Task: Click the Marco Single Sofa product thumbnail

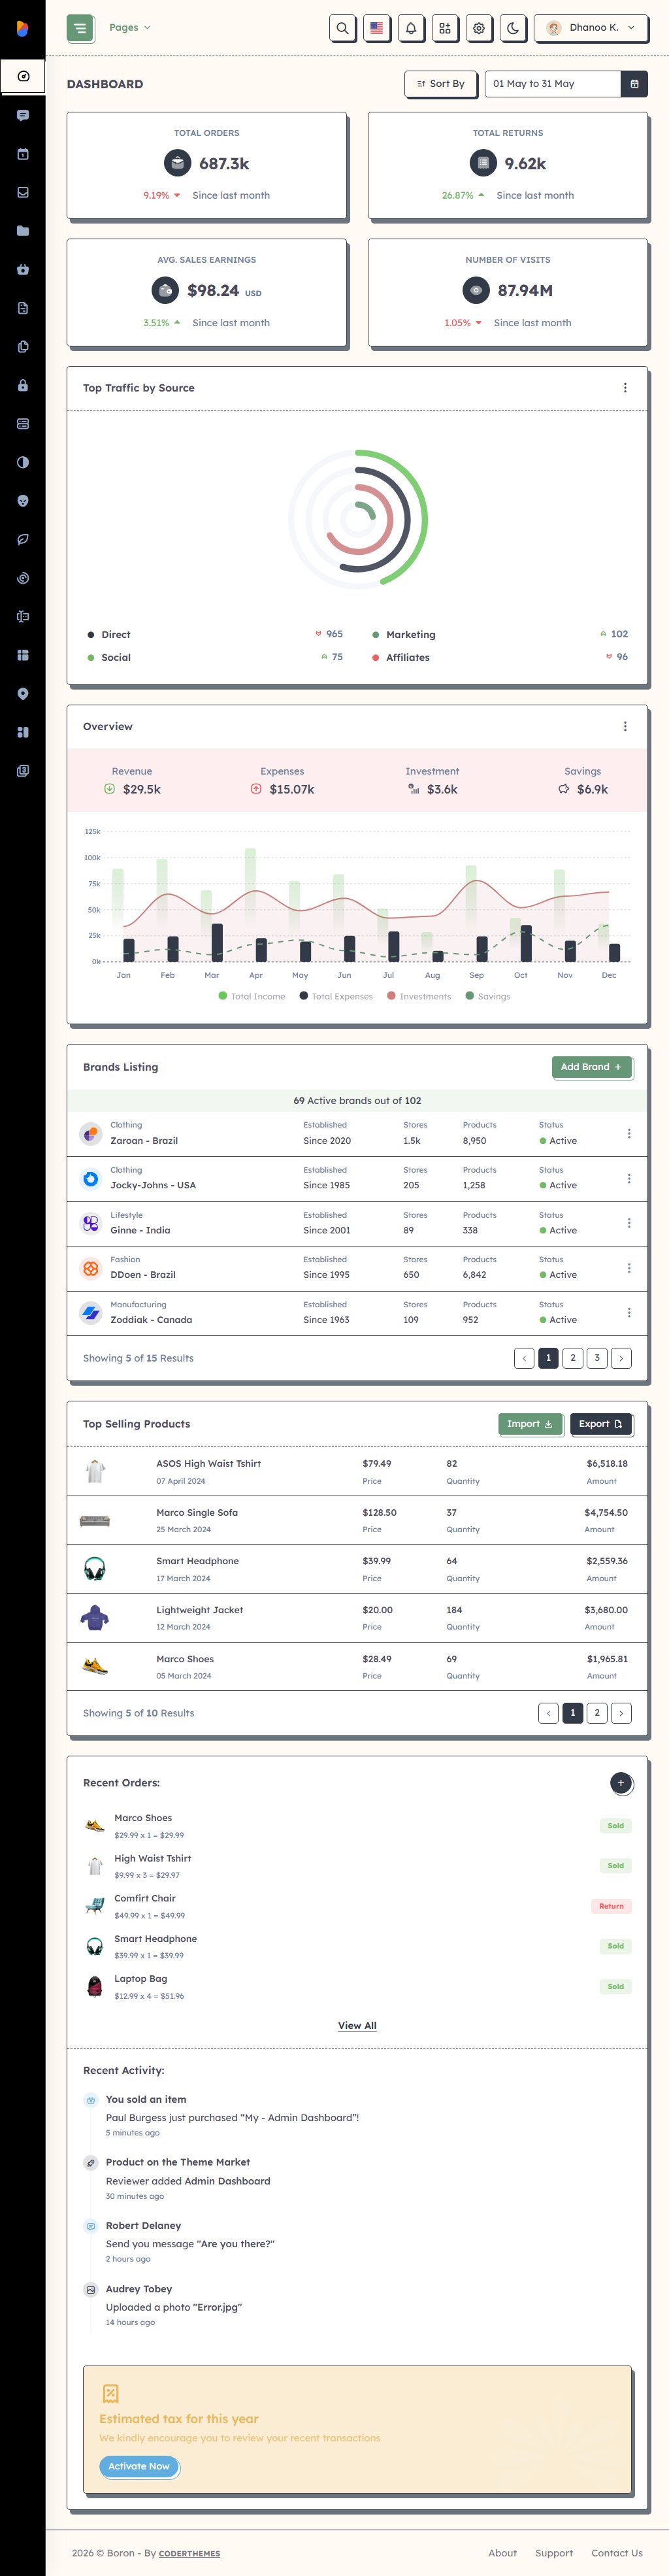Action: pyautogui.click(x=95, y=1520)
